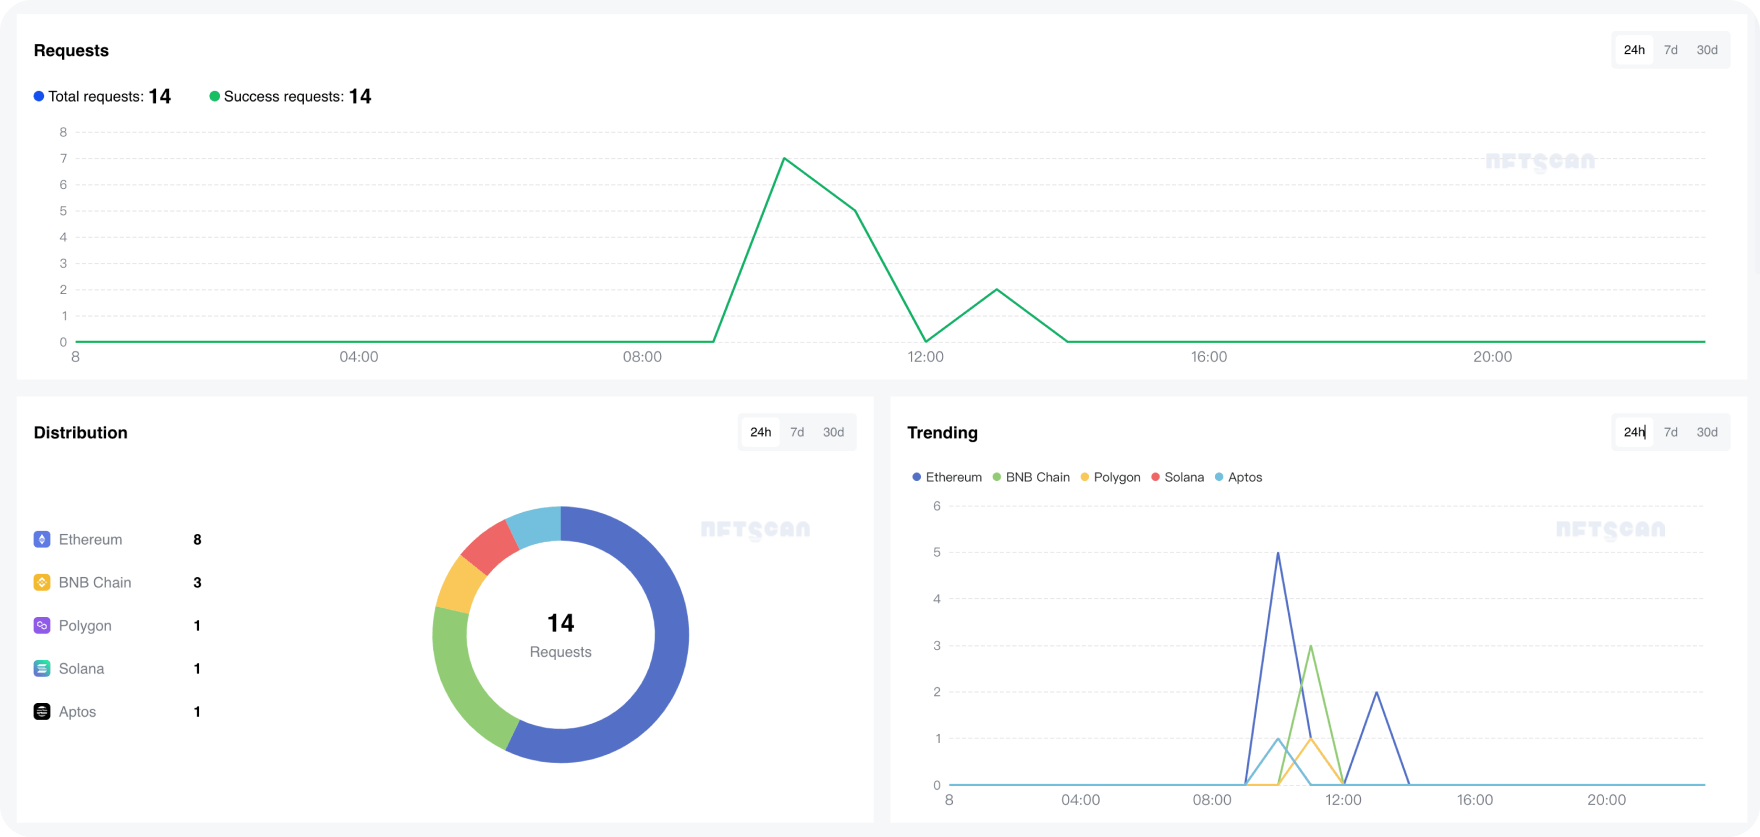
Task: Click the BNB Chain icon in Distribution
Action: click(x=42, y=582)
